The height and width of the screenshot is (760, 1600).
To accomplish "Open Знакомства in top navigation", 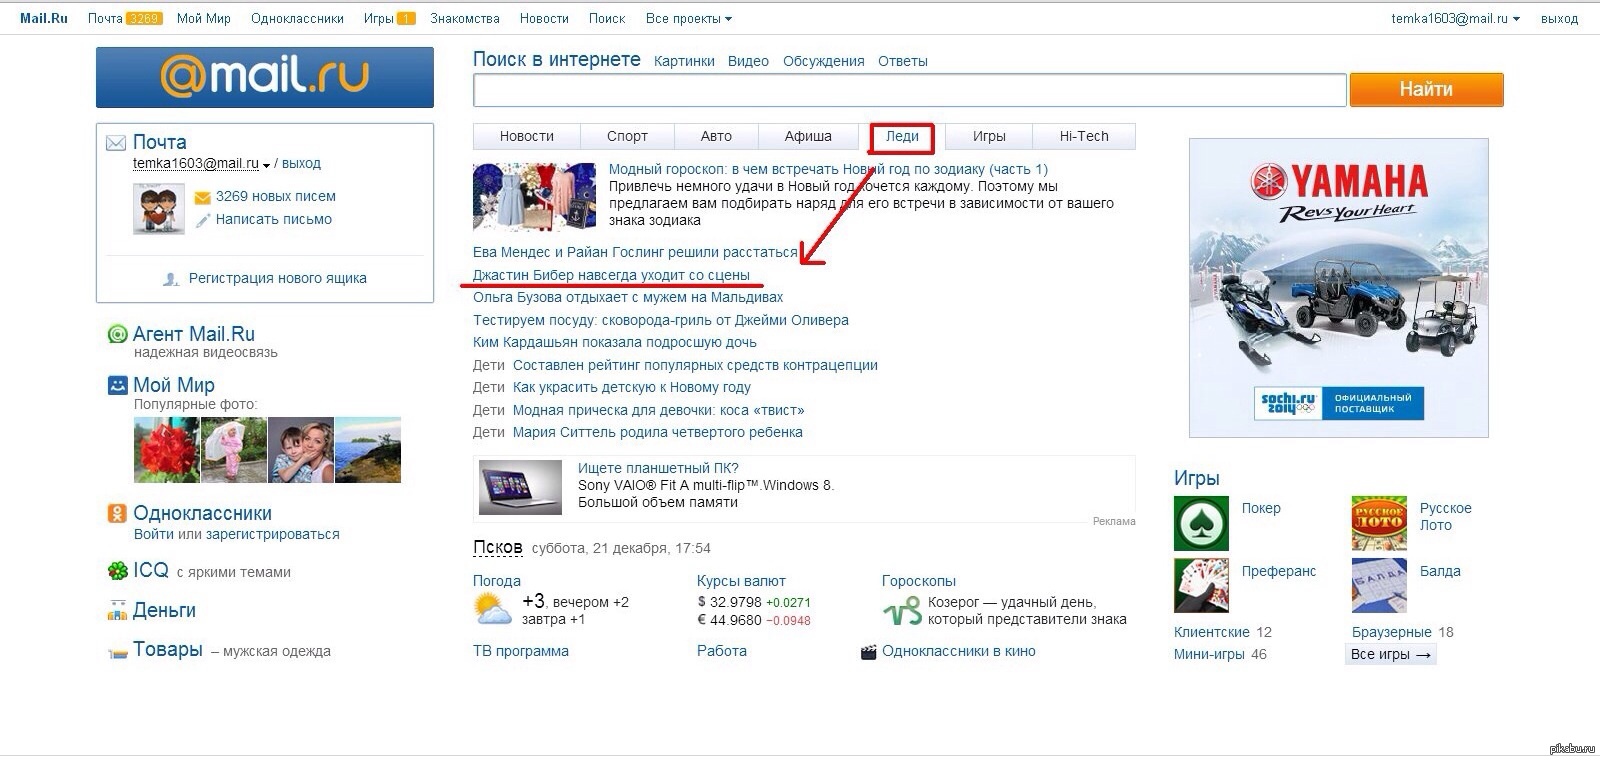I will click(x=465, y=19).
